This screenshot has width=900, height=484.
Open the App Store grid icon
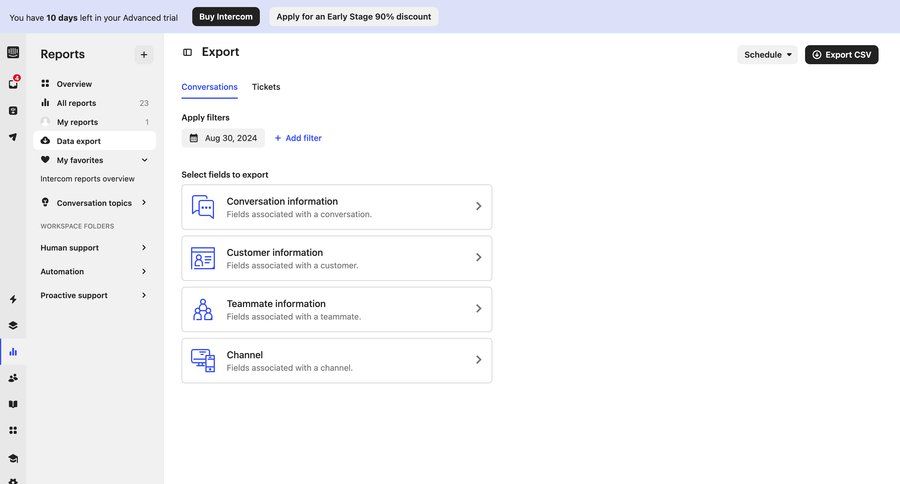point(13,430)
